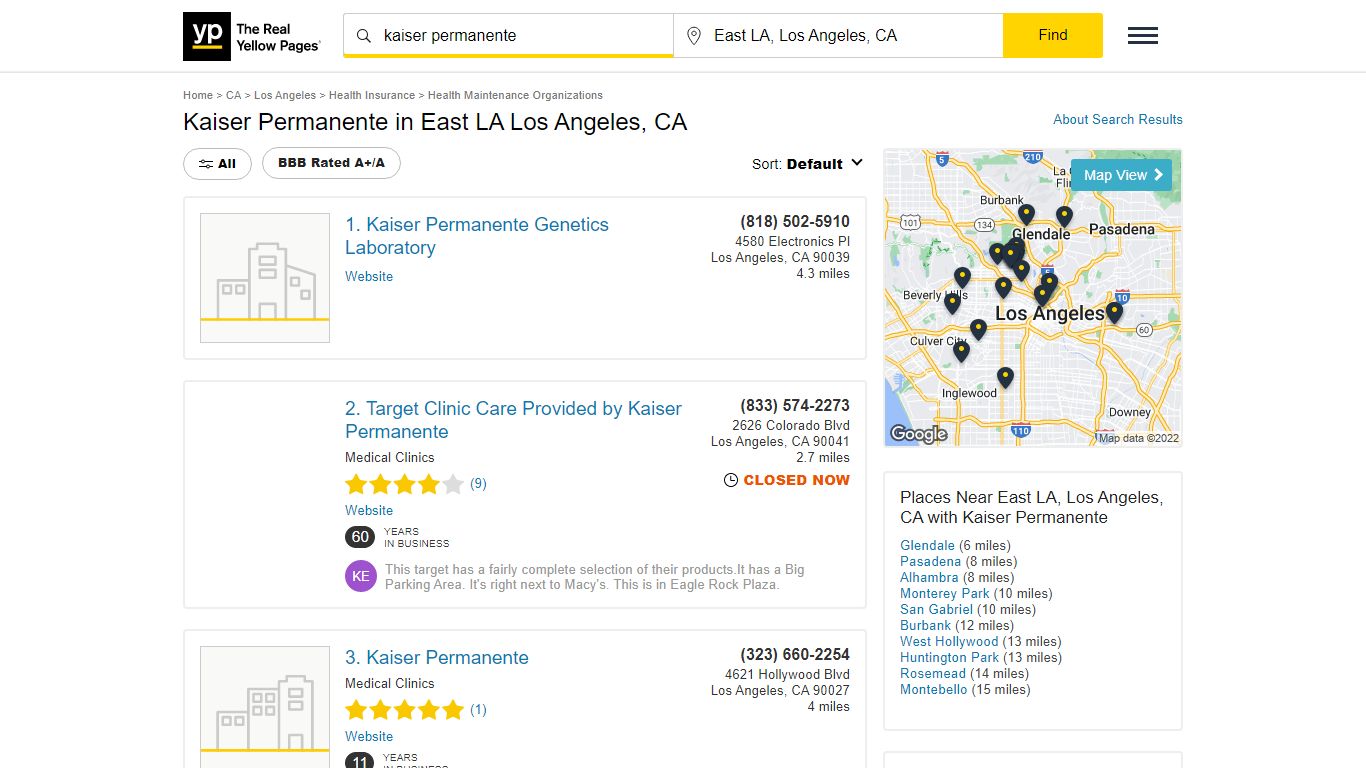Go to Health Maintenance Organizations breadcrumb
Viewport: 1366px width, 768px height.
pyautogui.click(x=515, y=95)
